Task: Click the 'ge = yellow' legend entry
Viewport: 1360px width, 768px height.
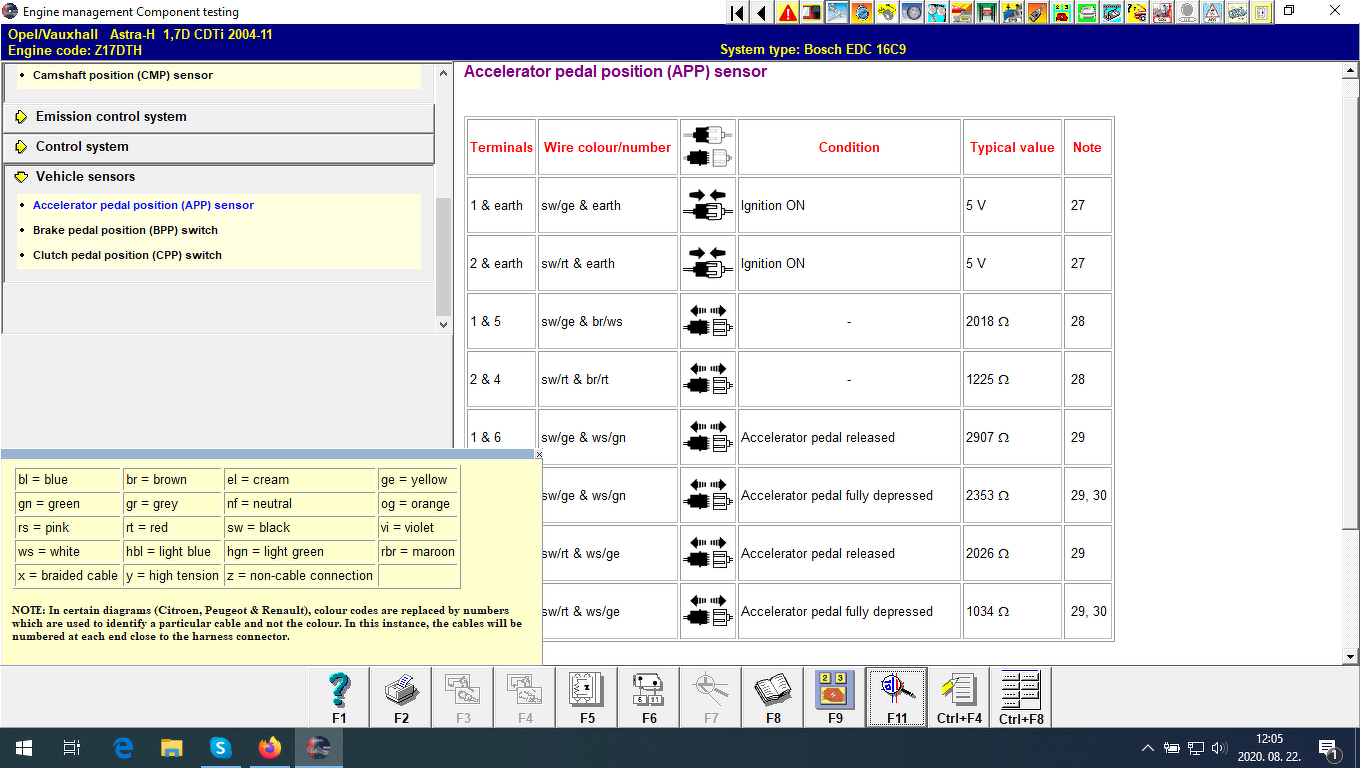Action: click(418, 480)
